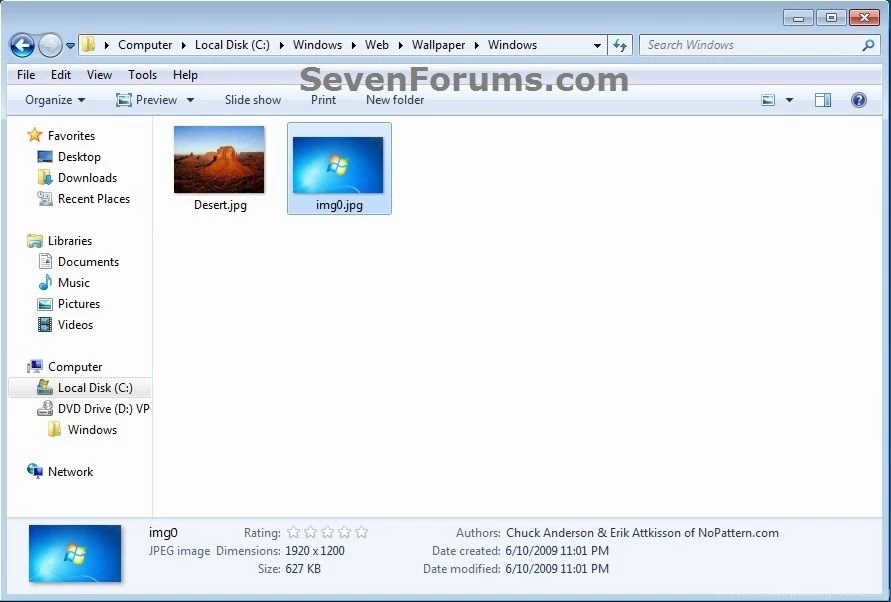Screen dimensions: 891x602
Task: Click Print in the toolbar
Action: click(x=323, y=100)
